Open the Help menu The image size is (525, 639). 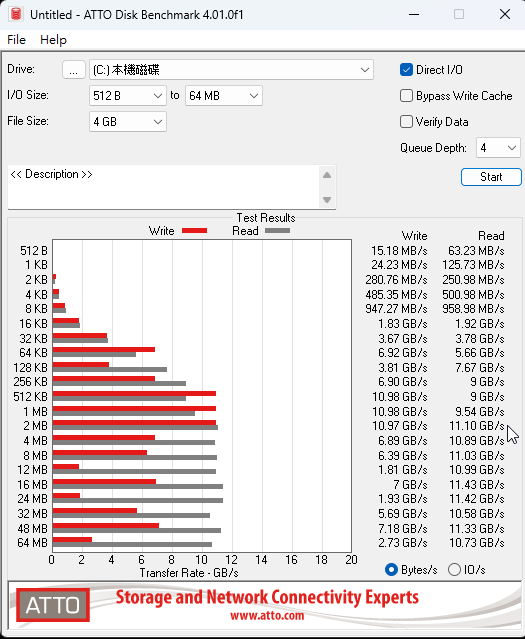coord(53,40)
